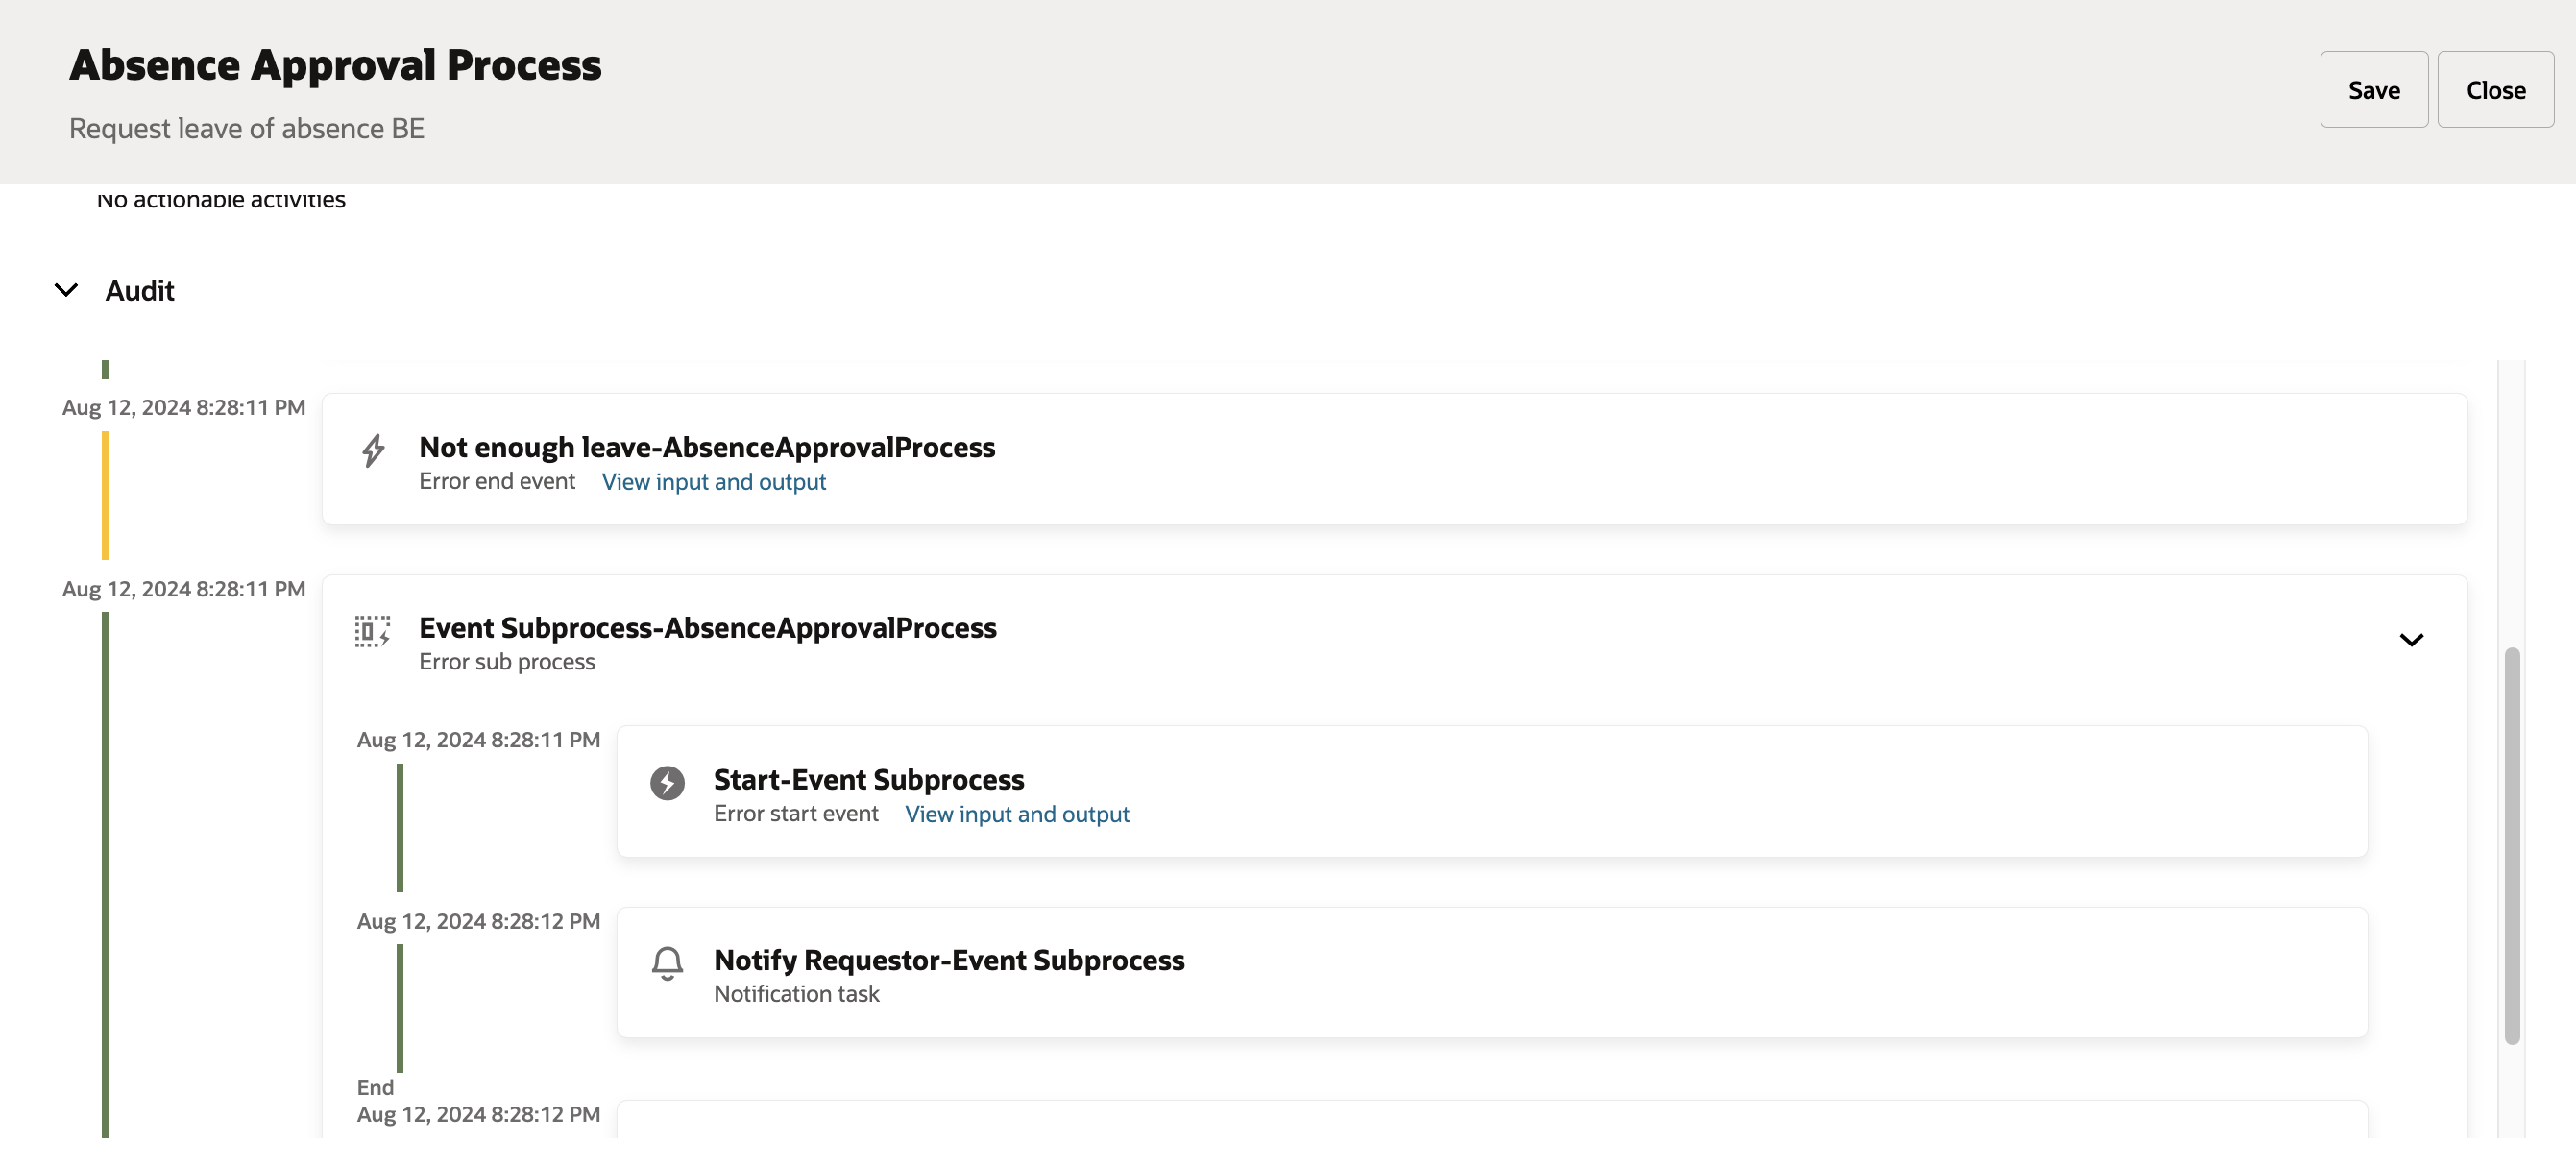Image resolution: width=2576 pixels, height=1168 pixels.
Task: Click Save to store changes
Action: tap(2373, 89)
